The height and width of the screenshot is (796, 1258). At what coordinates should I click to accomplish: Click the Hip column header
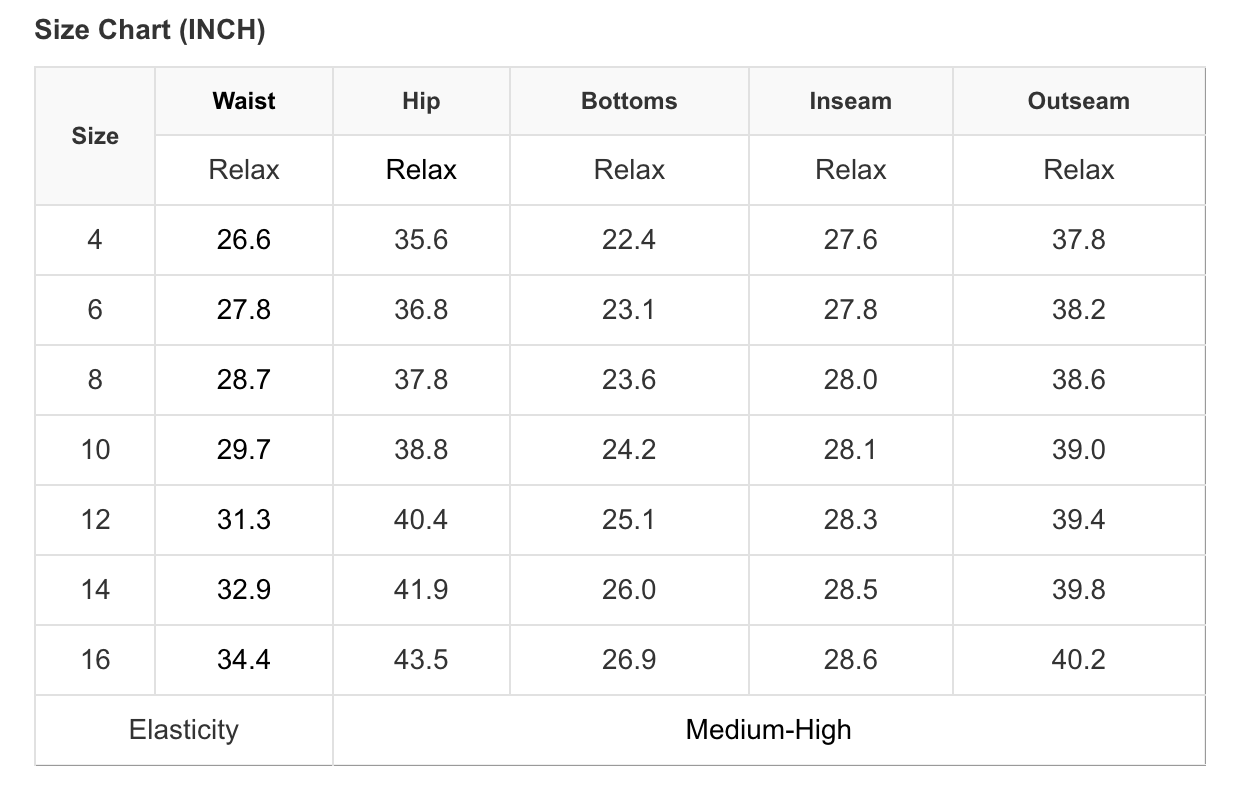coord(421,101)
